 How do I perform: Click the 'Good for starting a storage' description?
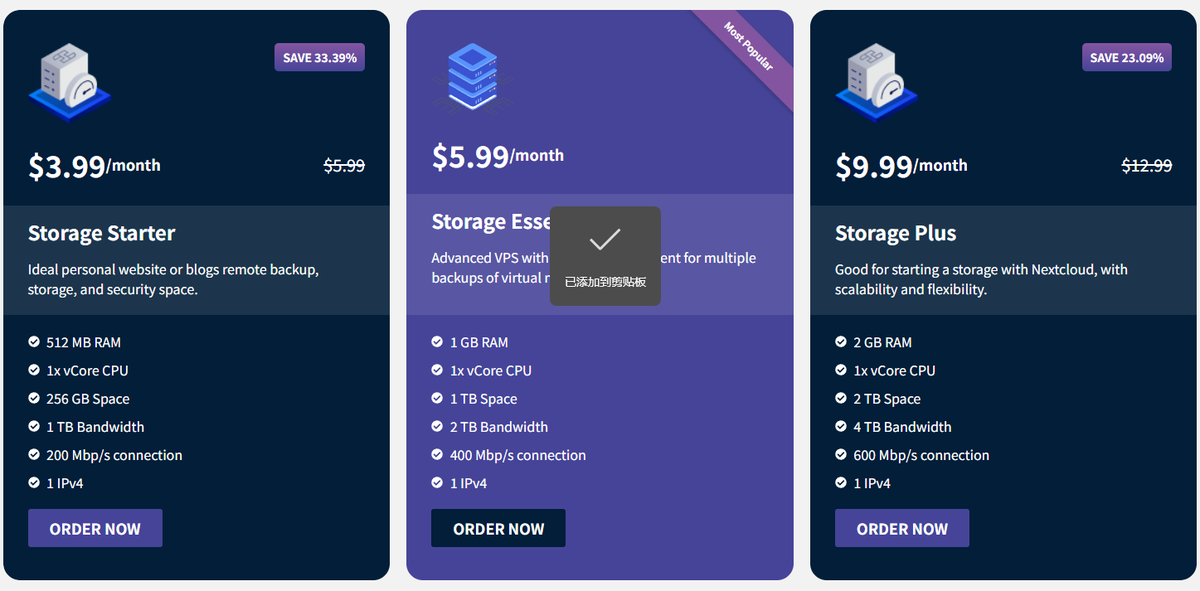982,279
